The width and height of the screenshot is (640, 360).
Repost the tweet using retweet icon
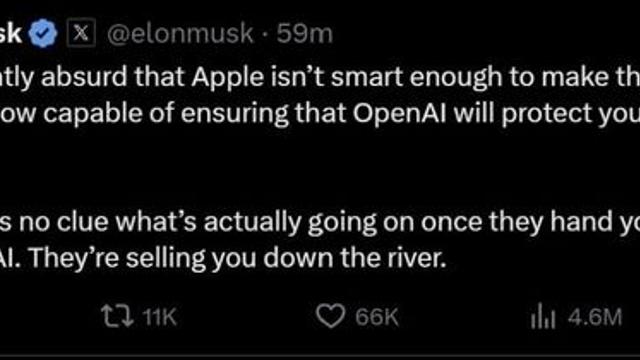click(x=117, y=316)
